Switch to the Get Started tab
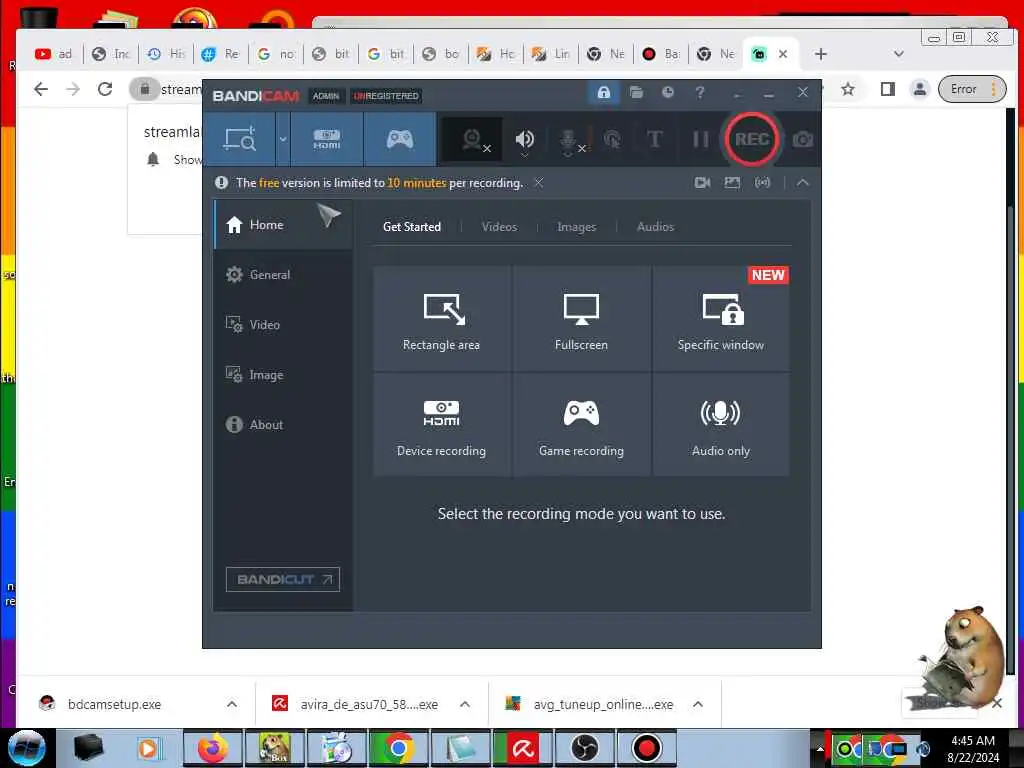This screenshot has height=768, width=1024. 411,227
